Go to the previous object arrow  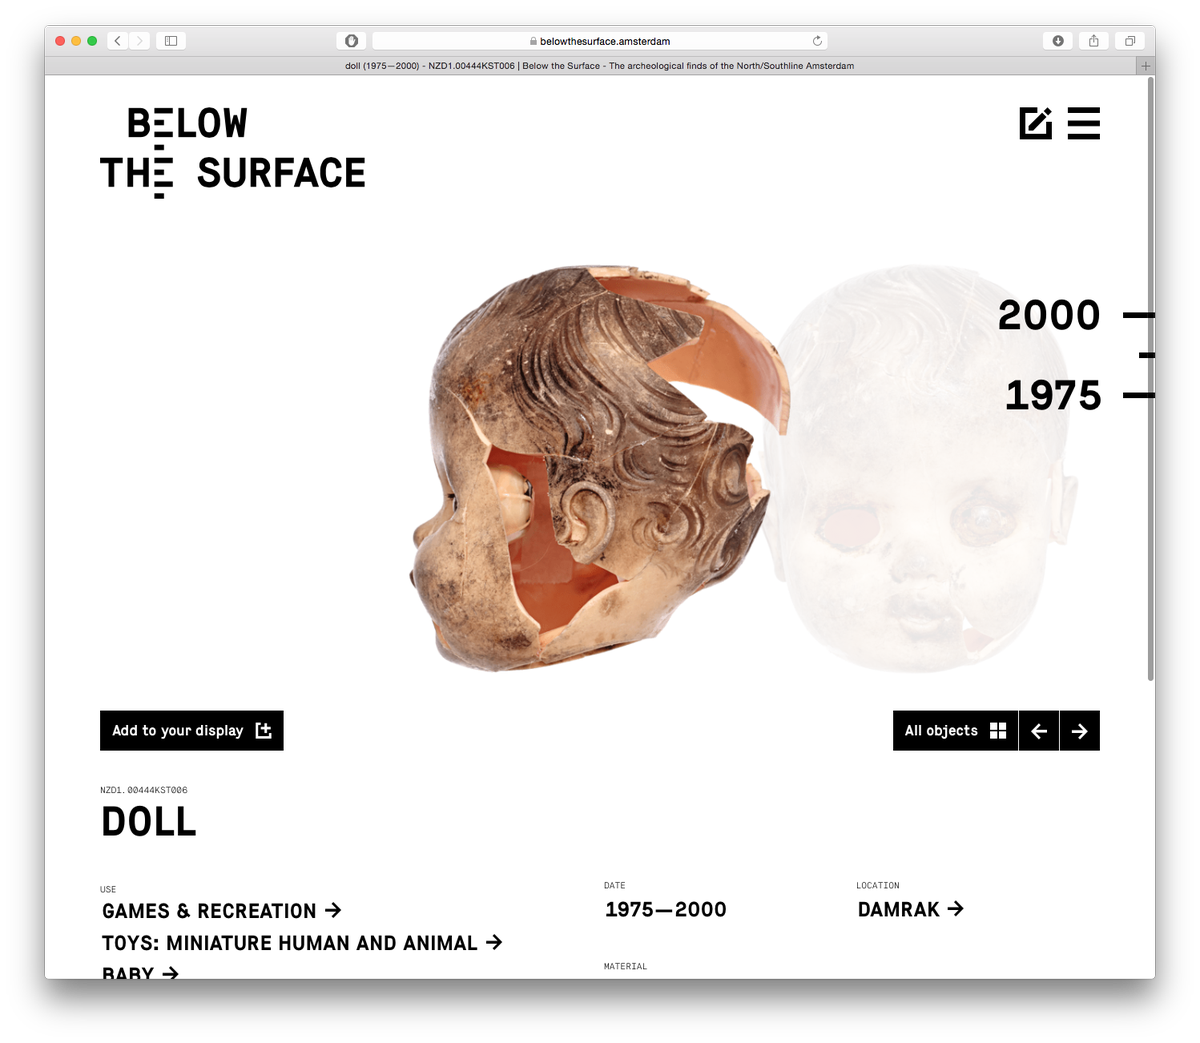(x=1039, y=731)
